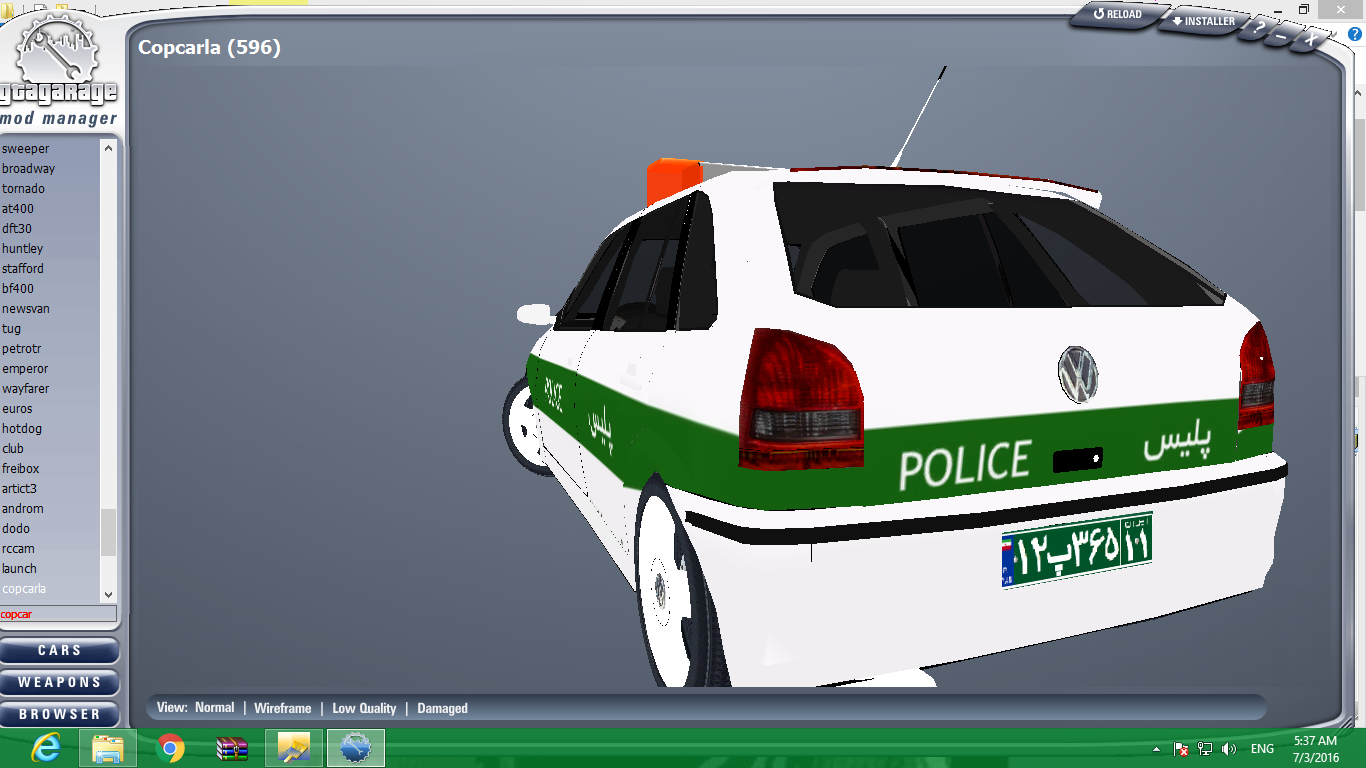Image resolution: width=1366 pixels, height=768 pixels.
Task: Set the view to Normal
Action: (214, 708)
